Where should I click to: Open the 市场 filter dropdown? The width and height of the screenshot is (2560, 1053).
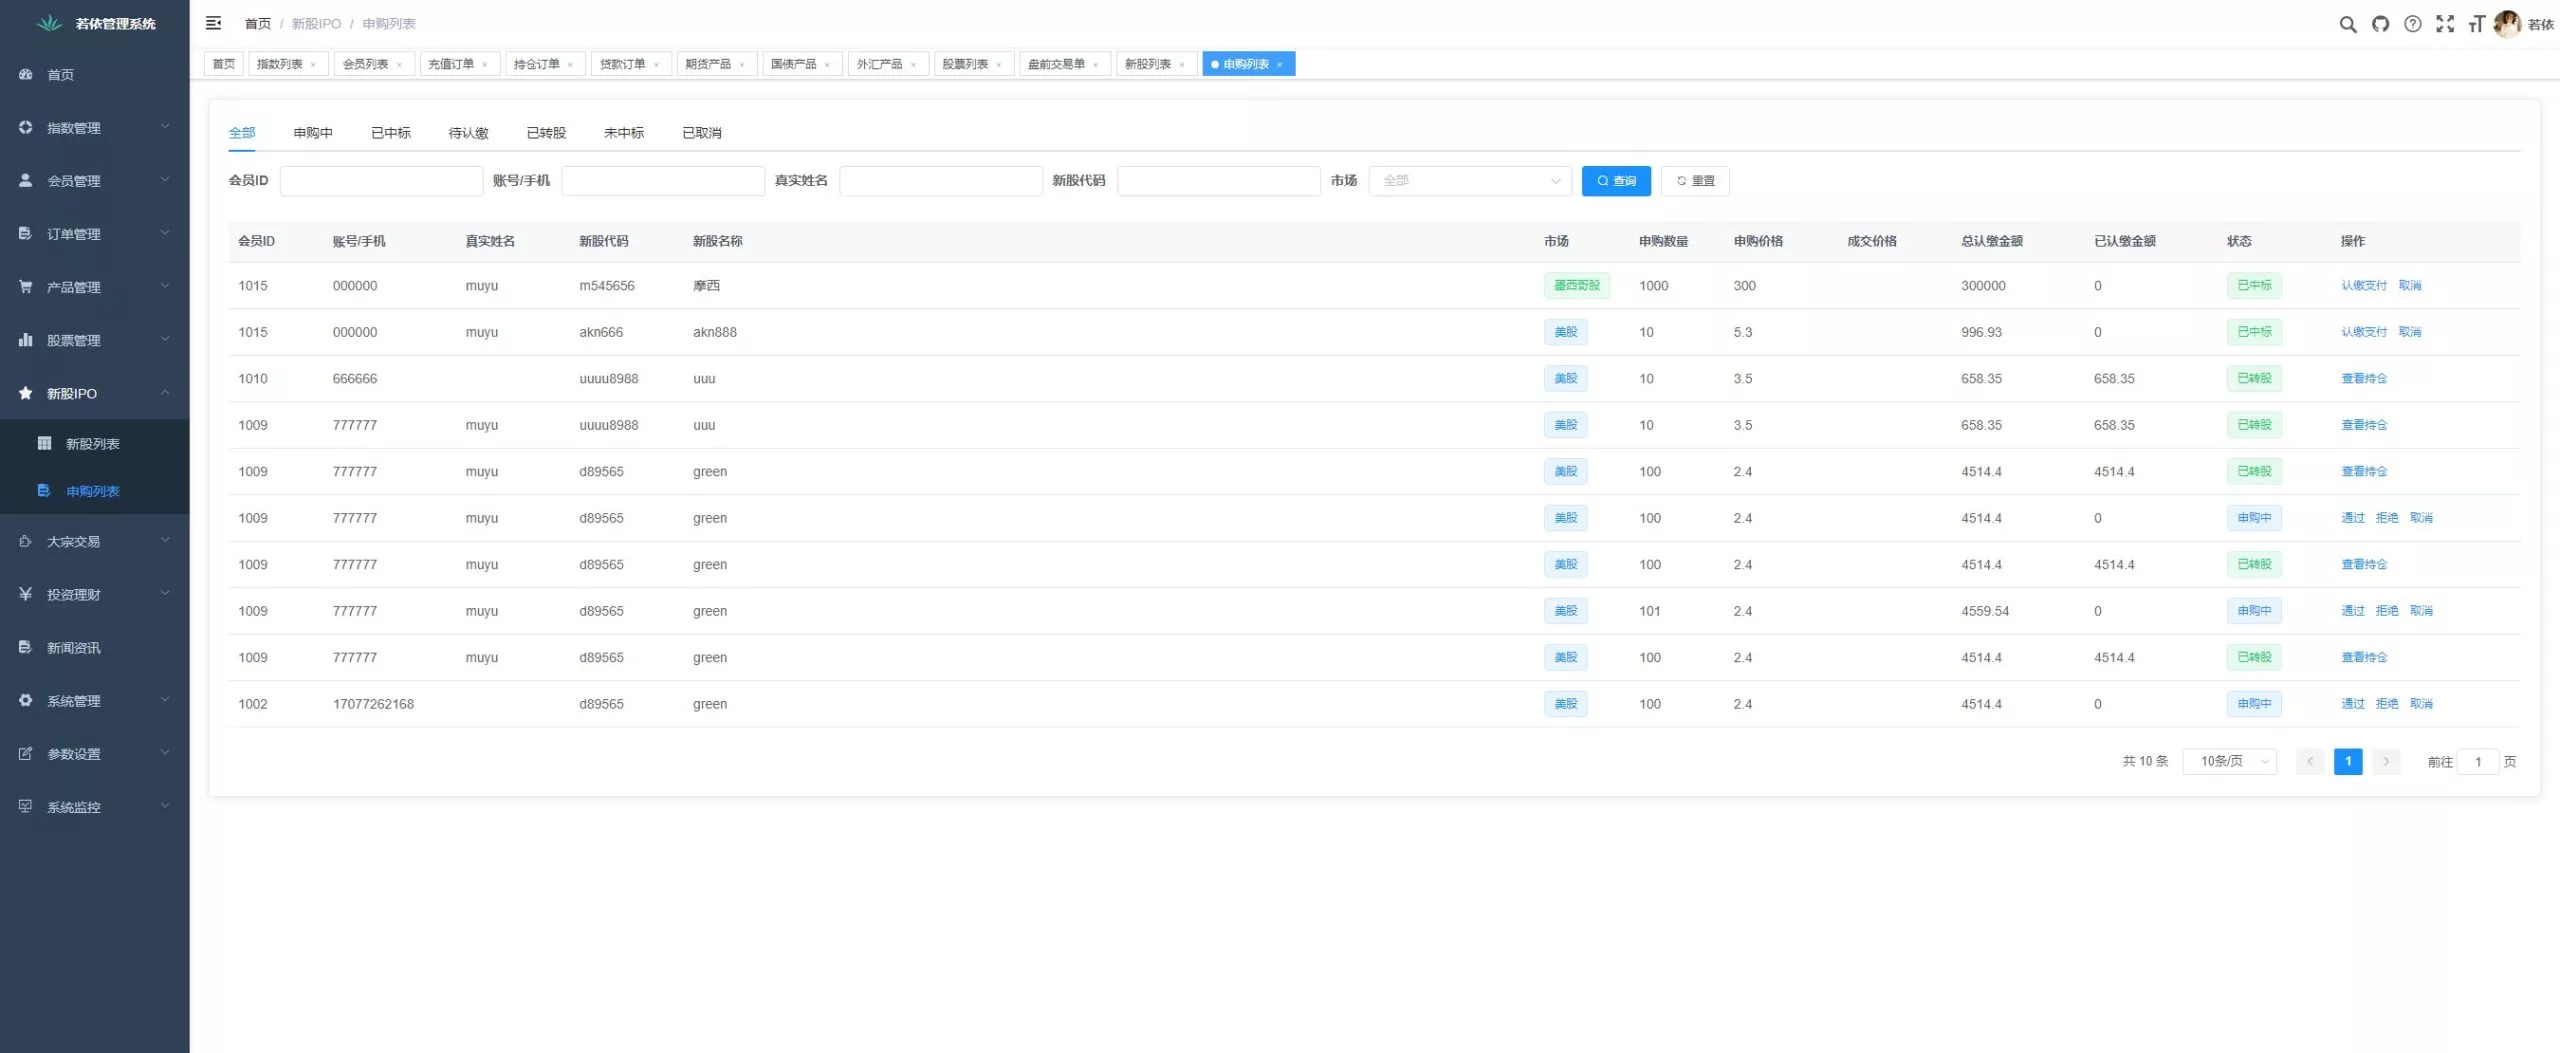(x=1469, y=181)
